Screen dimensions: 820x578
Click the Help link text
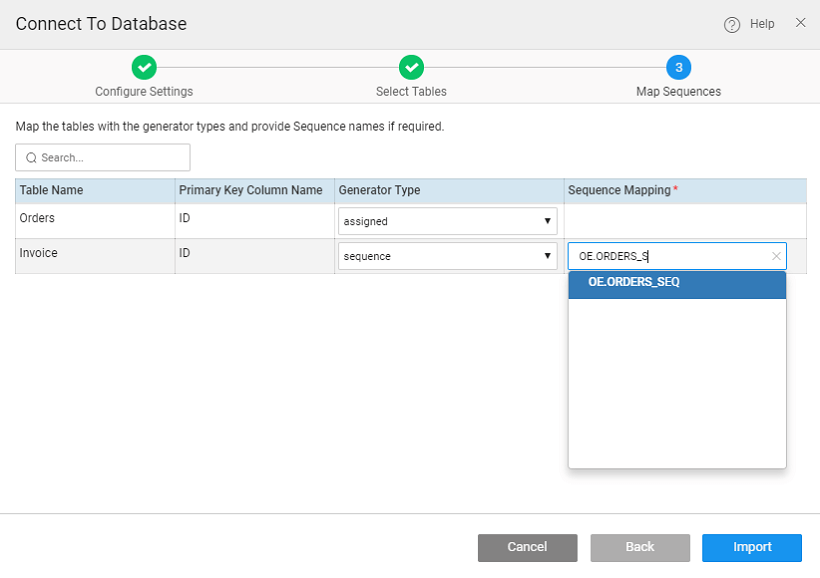coord(762,24)
